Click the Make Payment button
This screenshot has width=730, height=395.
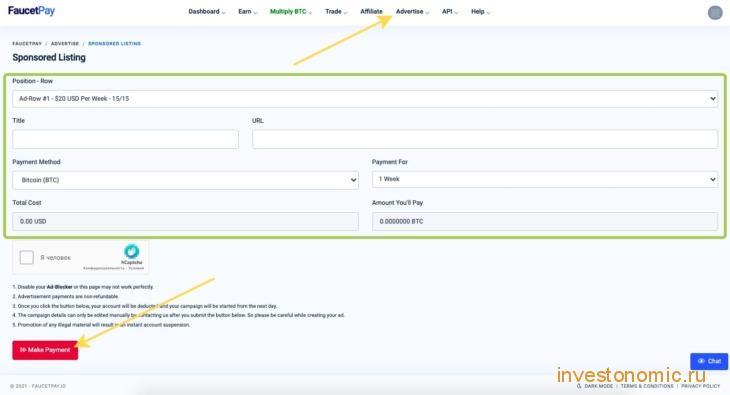coord(45,350)
